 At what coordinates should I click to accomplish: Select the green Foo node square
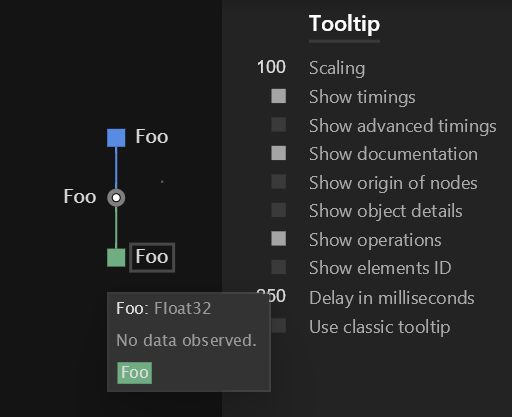[116, 258]
